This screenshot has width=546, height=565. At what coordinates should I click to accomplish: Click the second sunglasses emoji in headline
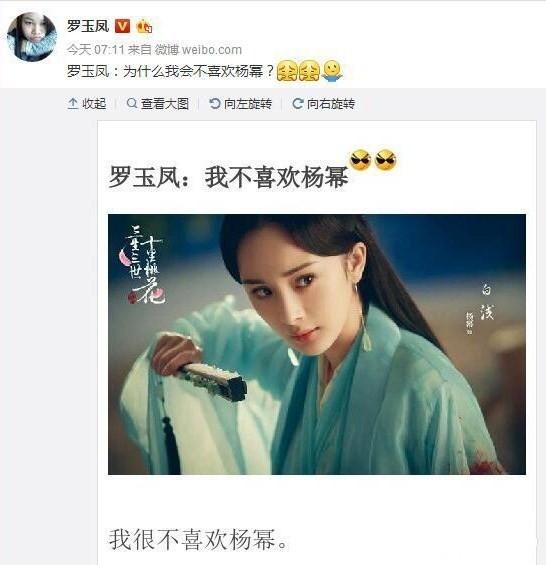pyautogui.click(x=385, y=159)
